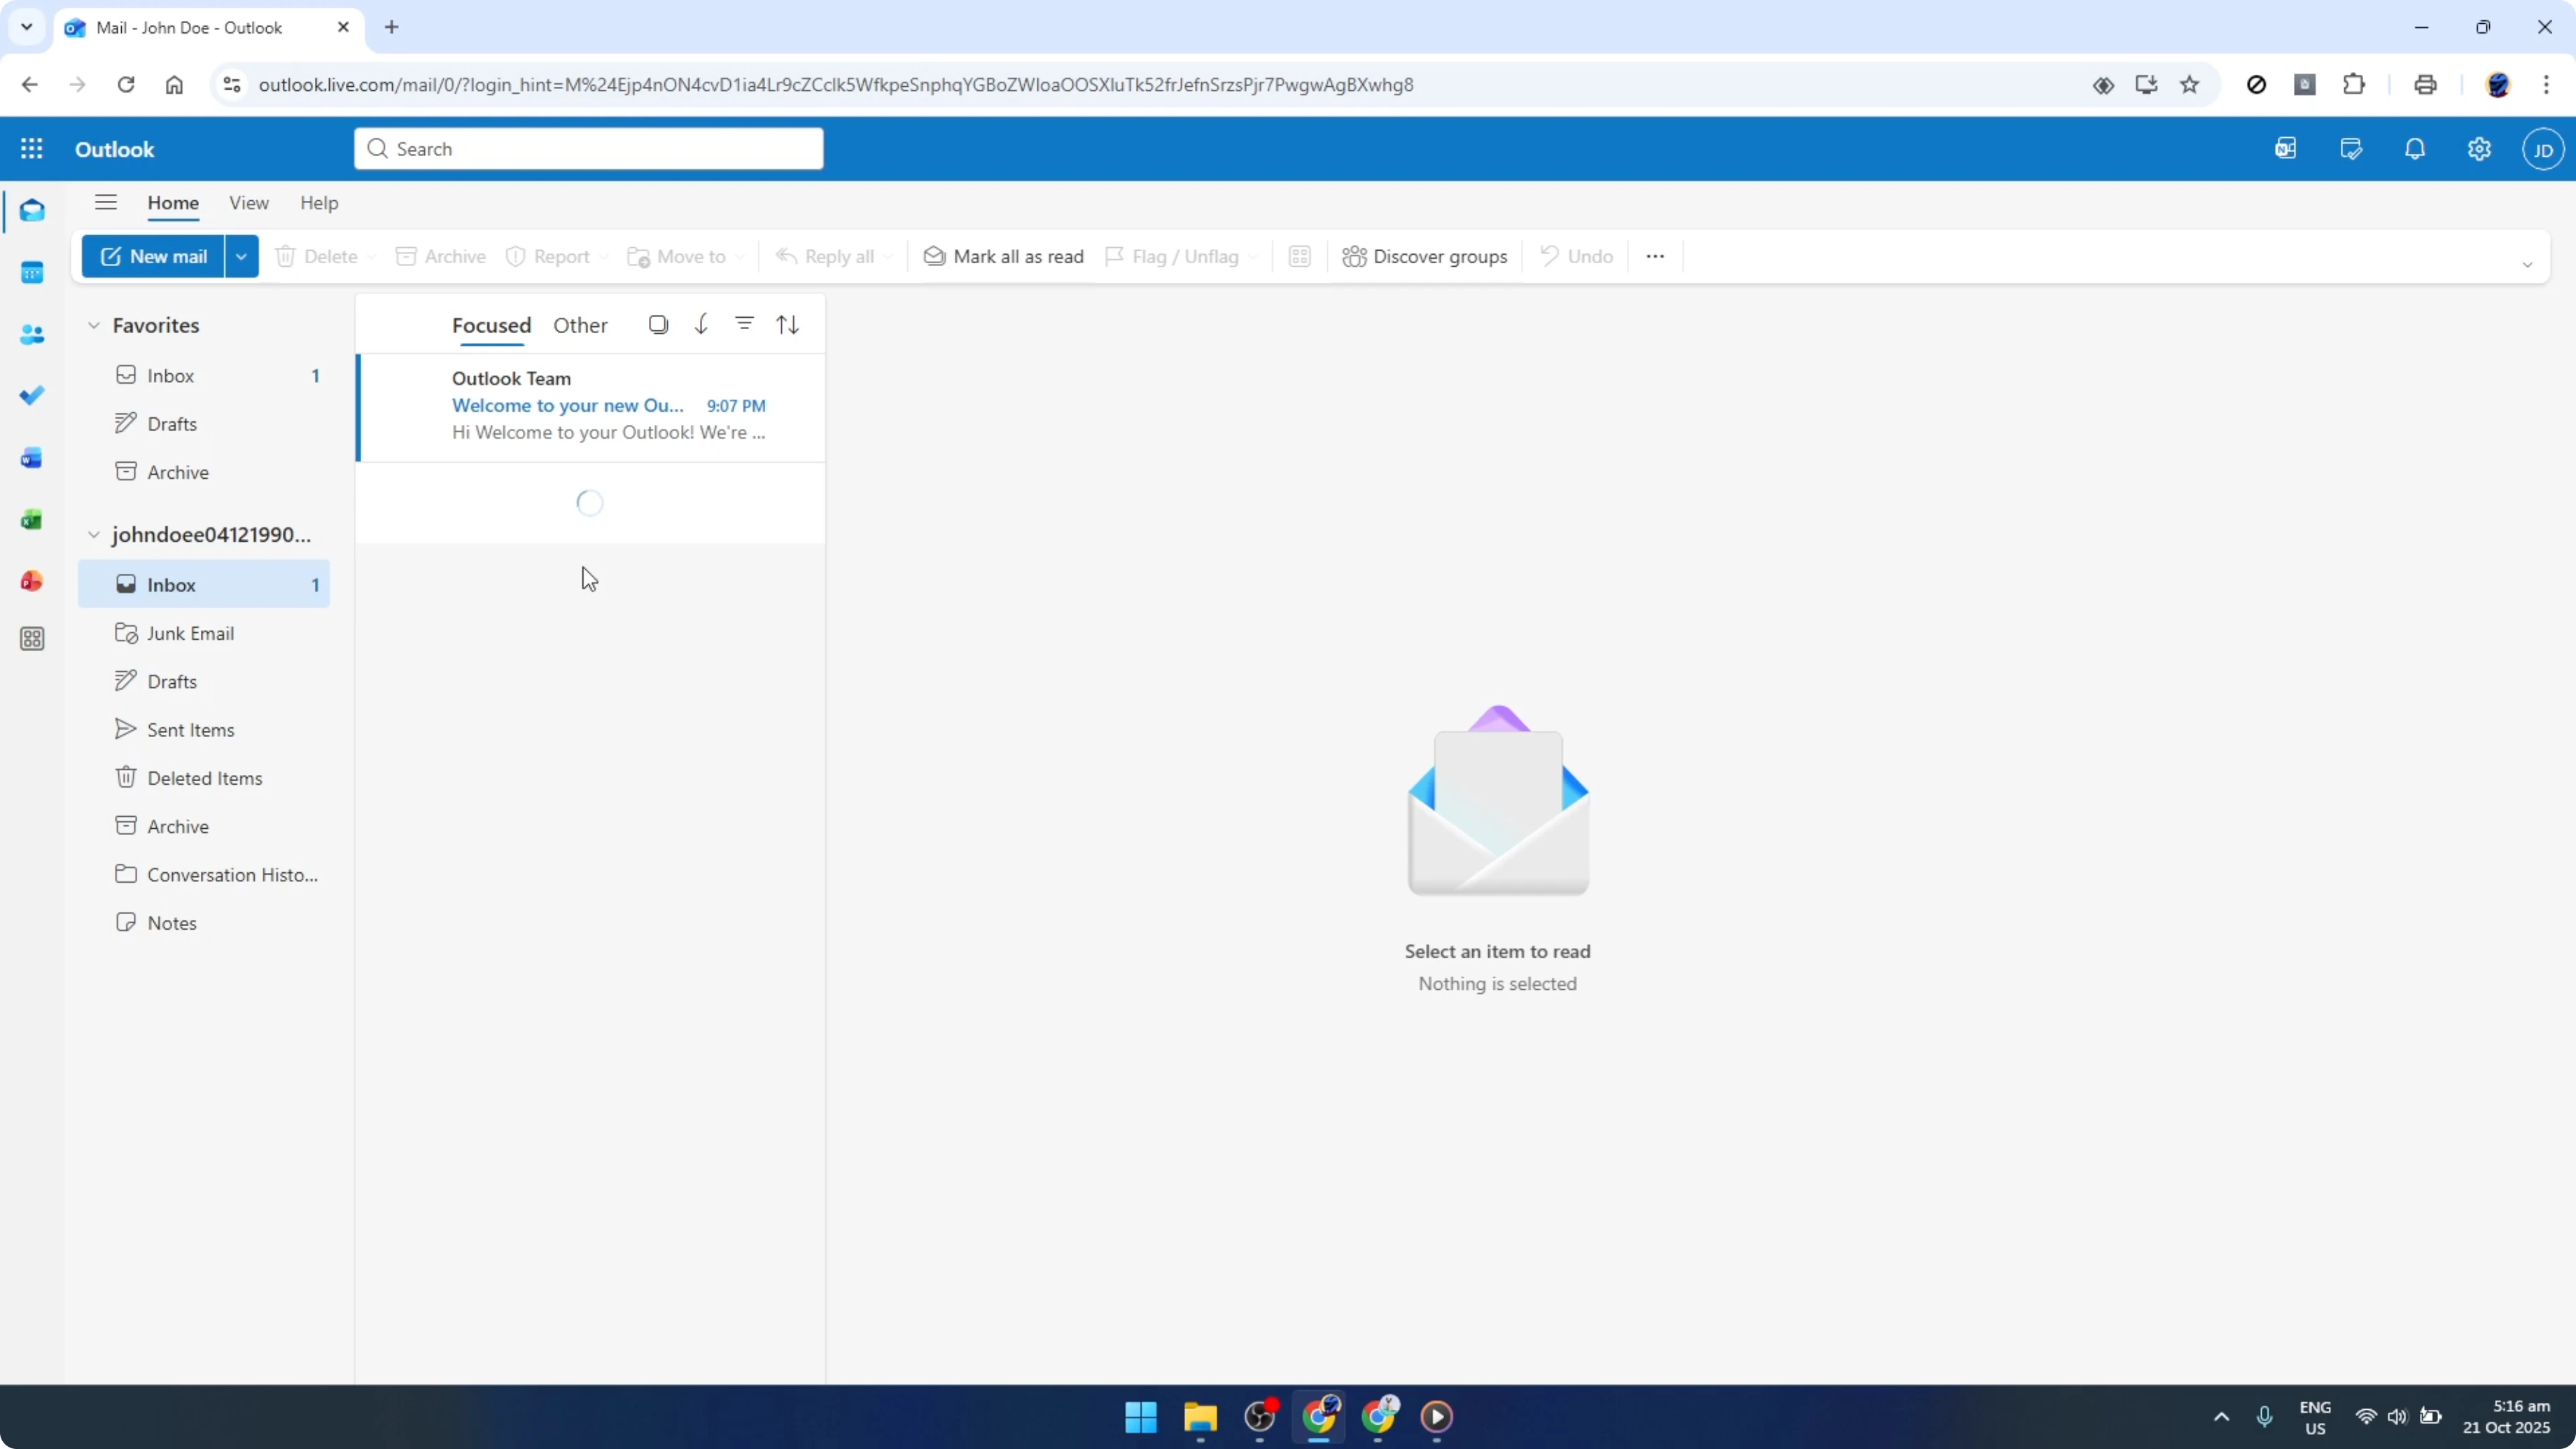Toggle the navigation pane hamburger icon
Image resolution: width=2576 pixels, height=1449 pixels.
tap(106, 203)
